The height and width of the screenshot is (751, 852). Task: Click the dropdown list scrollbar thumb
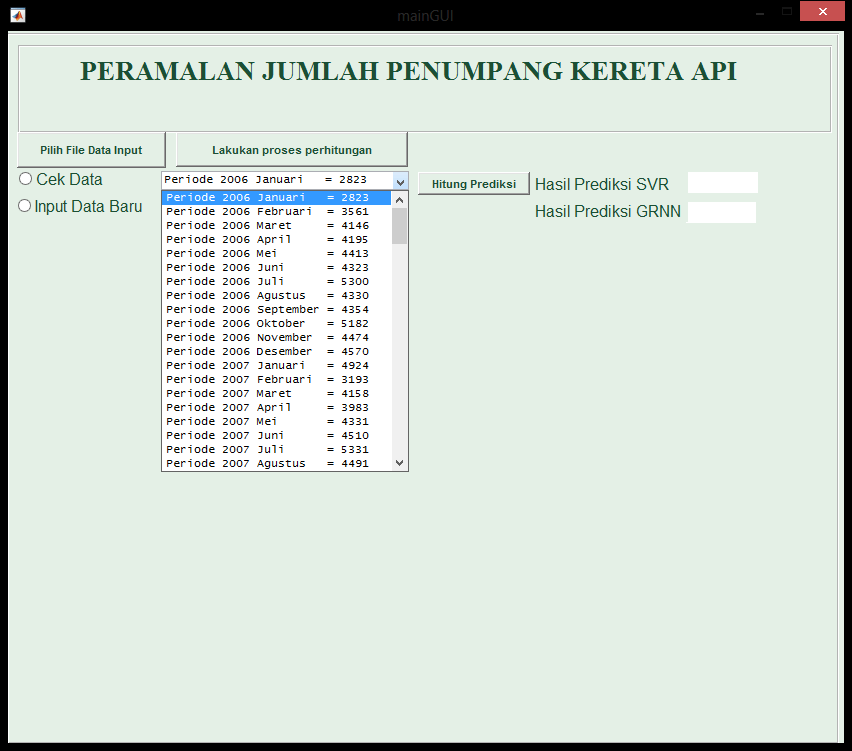click(400, 225)
